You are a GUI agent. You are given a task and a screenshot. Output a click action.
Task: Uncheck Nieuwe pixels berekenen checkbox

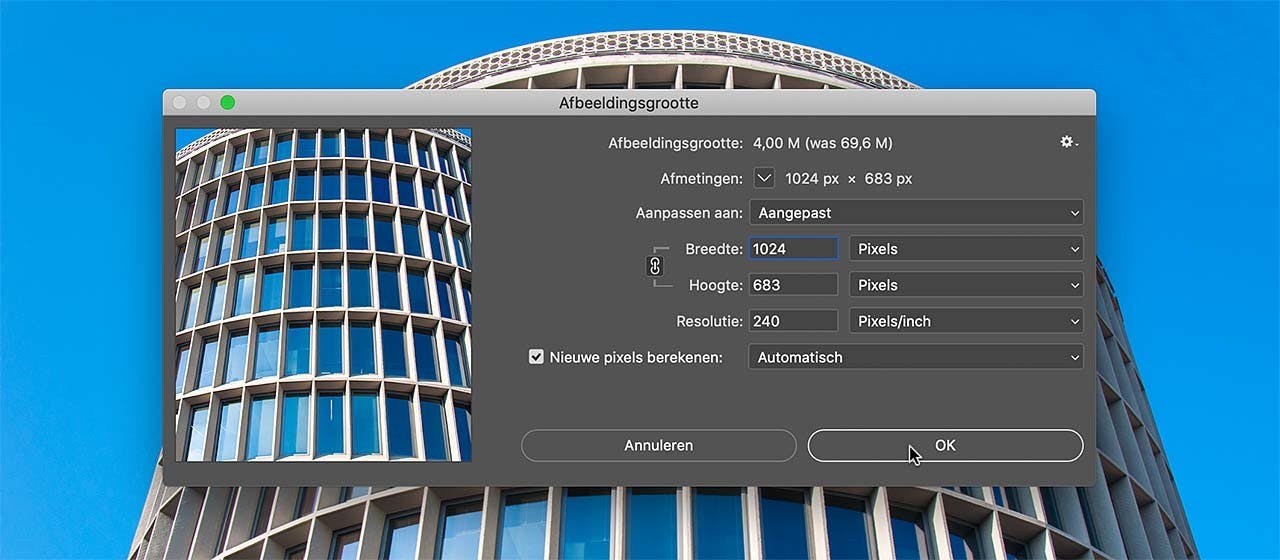(x=537, y=356)
